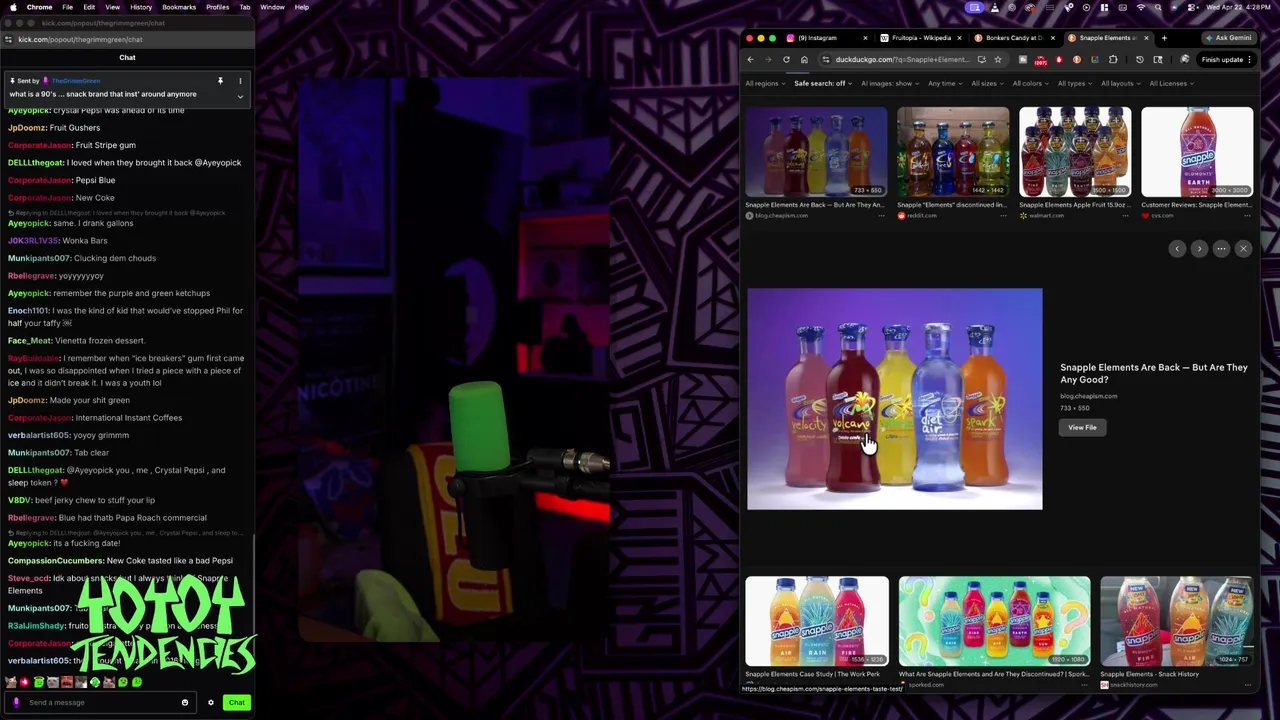1280x720 pixels.
Task: Open DuckDuckGo extension icon in toolbar
Action: [1077, 60]
